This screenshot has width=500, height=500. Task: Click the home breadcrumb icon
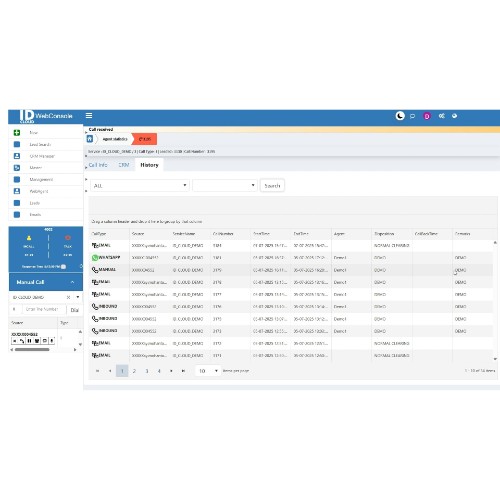[89, 139]
